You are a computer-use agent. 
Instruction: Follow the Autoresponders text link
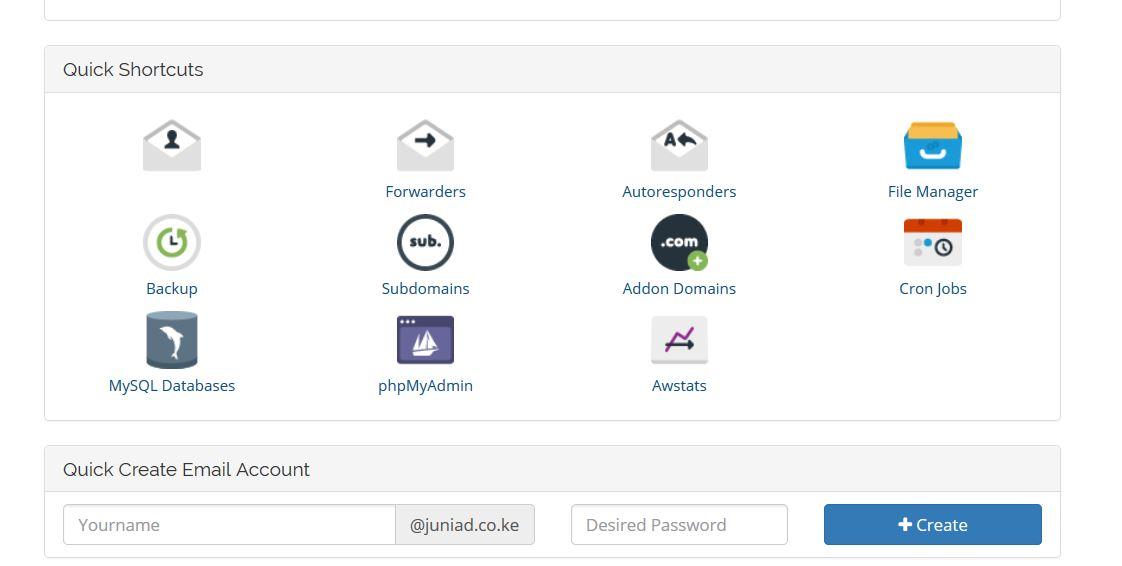tap(679, 192)
